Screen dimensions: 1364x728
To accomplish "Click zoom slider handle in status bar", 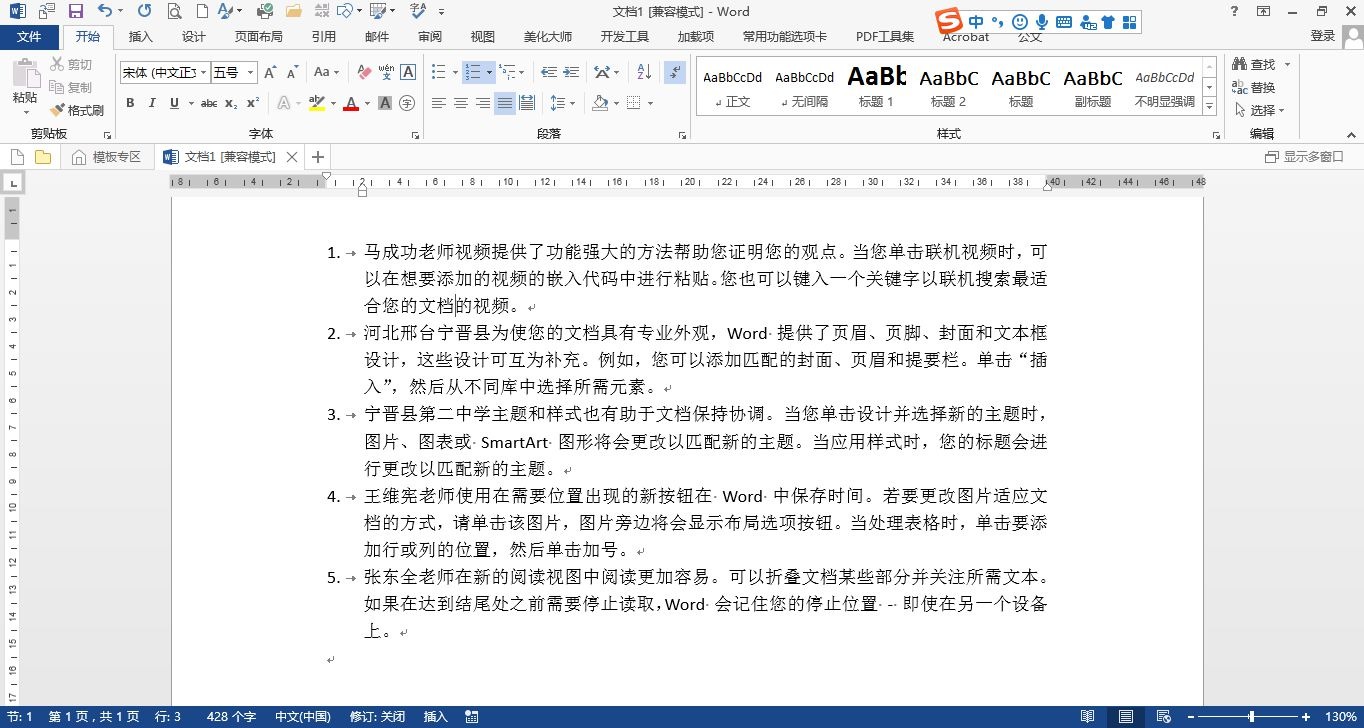I will tap(1251, 717).
